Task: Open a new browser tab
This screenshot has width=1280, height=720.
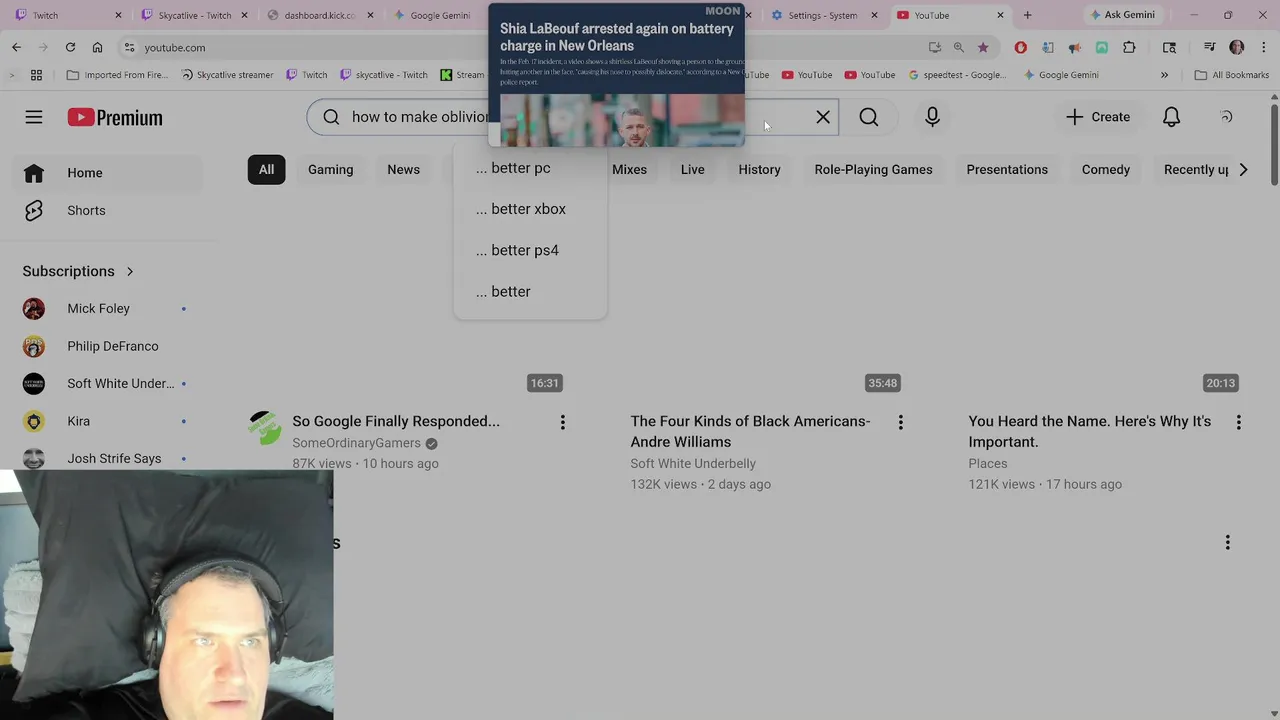Action: [1027, 15]
